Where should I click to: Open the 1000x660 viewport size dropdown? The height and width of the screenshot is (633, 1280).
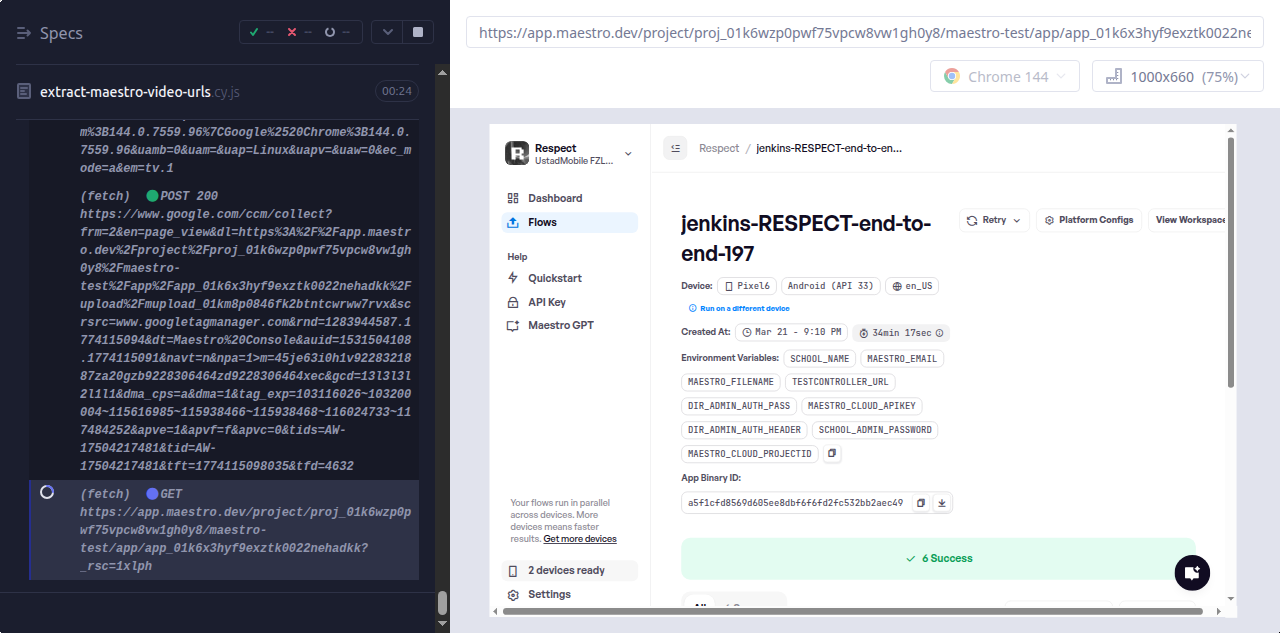pos(1177,77)
